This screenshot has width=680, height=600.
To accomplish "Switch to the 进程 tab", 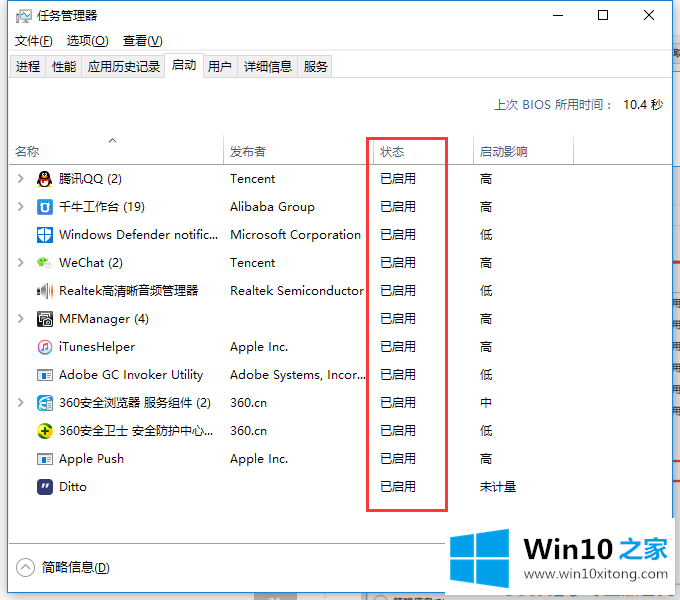I will (x=28, y=67).
